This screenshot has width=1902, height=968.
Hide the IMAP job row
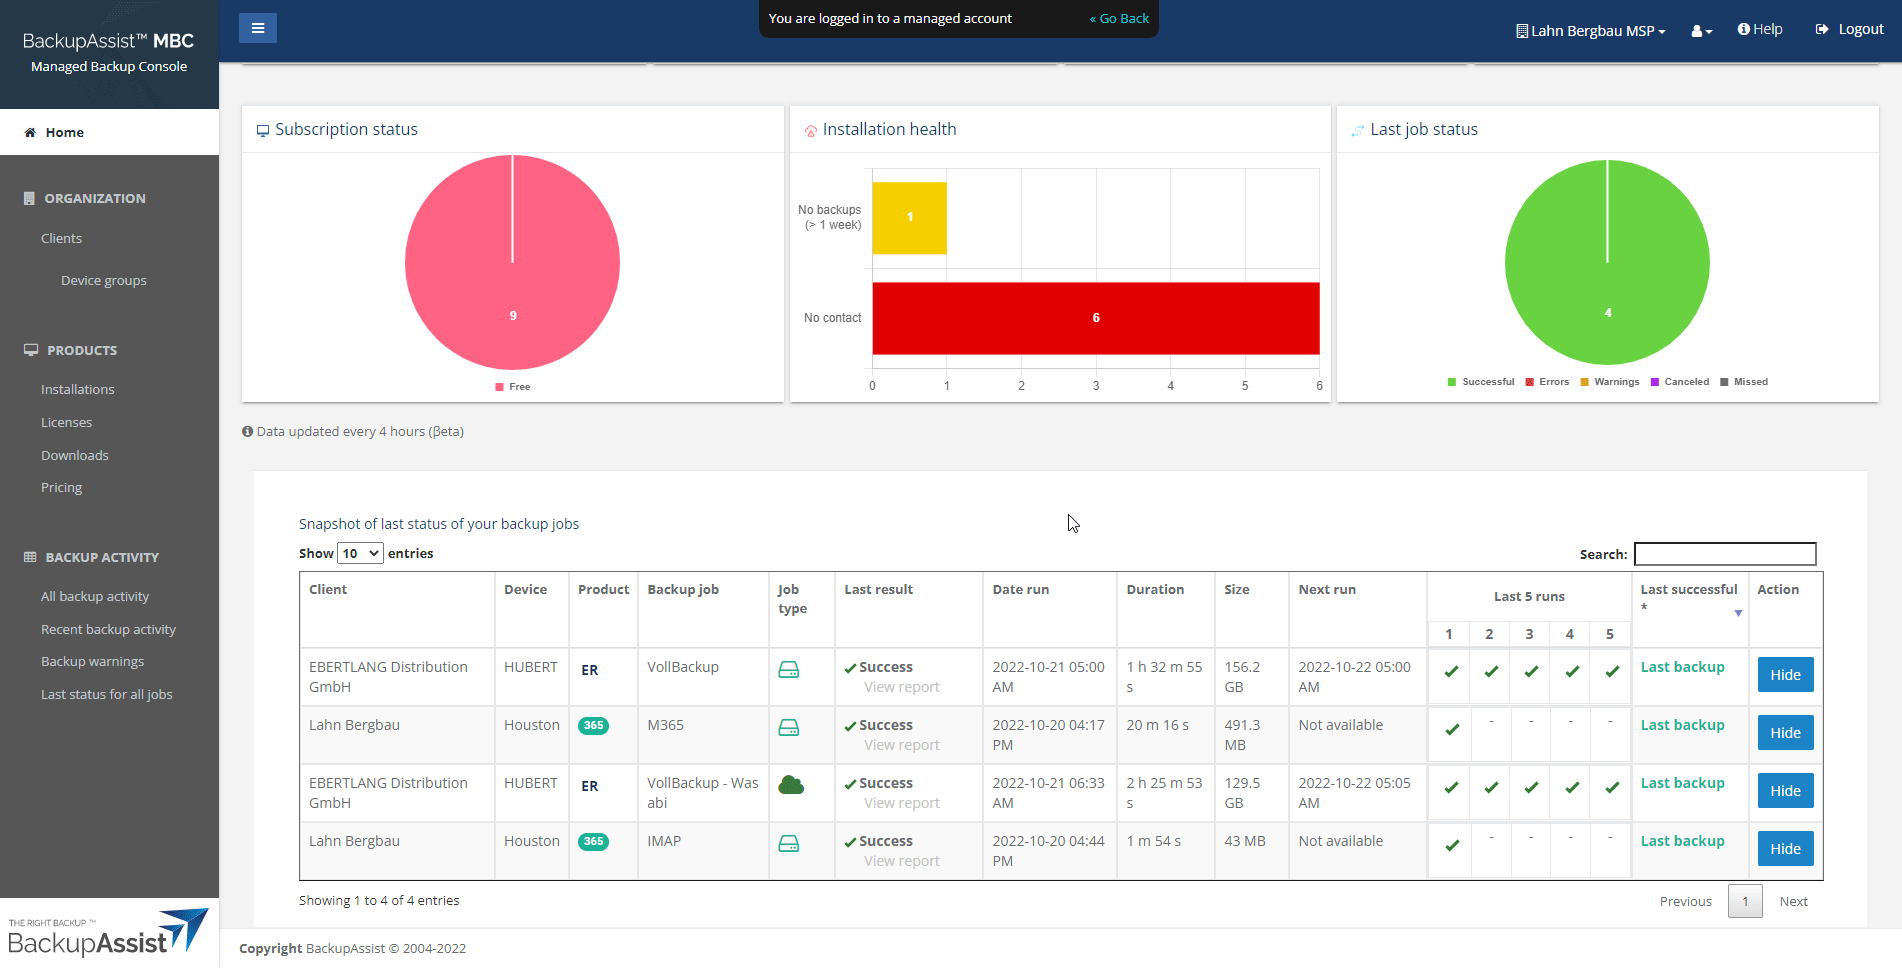pos(1785,849)
